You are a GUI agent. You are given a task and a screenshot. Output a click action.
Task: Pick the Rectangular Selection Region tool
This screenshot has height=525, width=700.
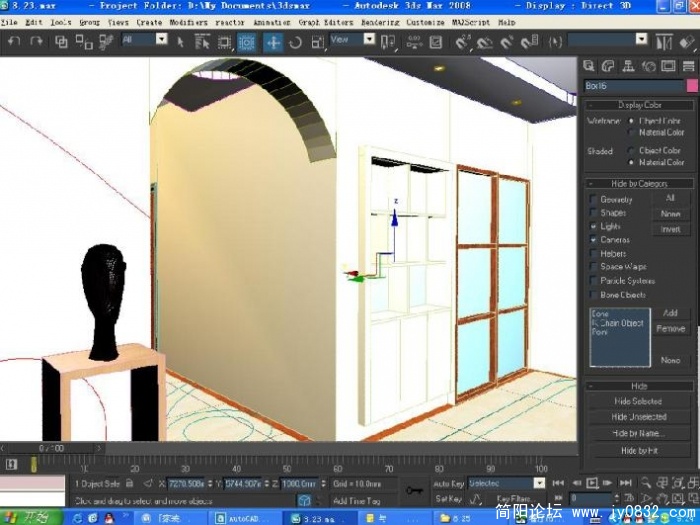[224, 42]
